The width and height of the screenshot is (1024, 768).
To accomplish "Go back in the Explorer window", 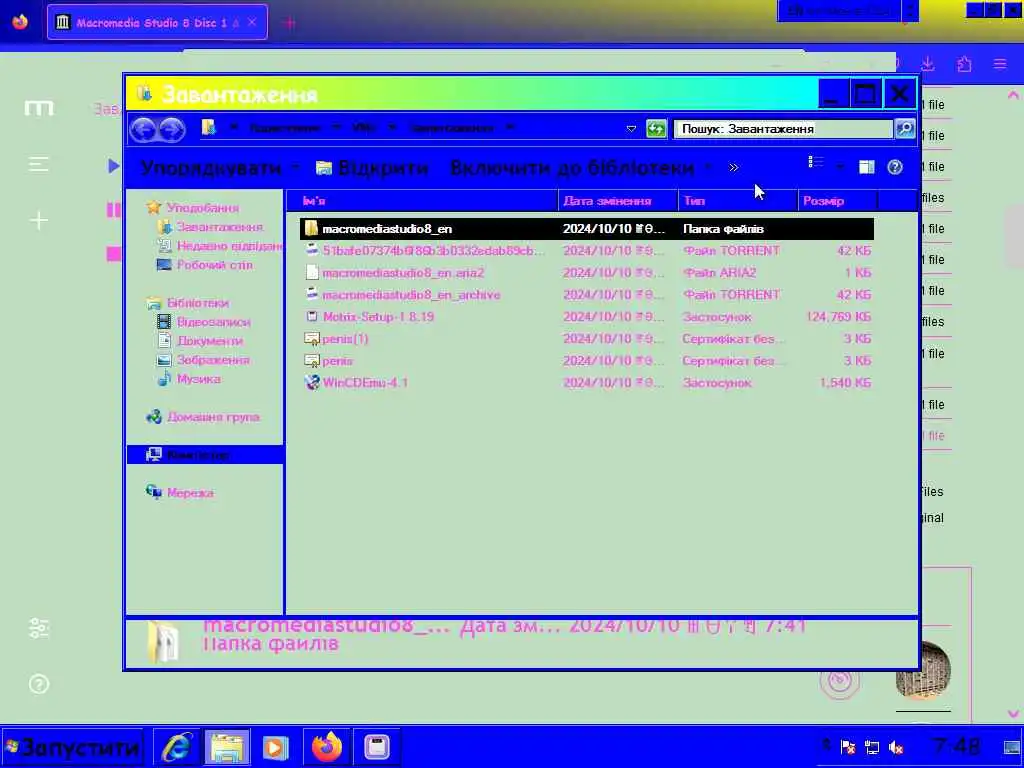I will click(x=143, y=129).
